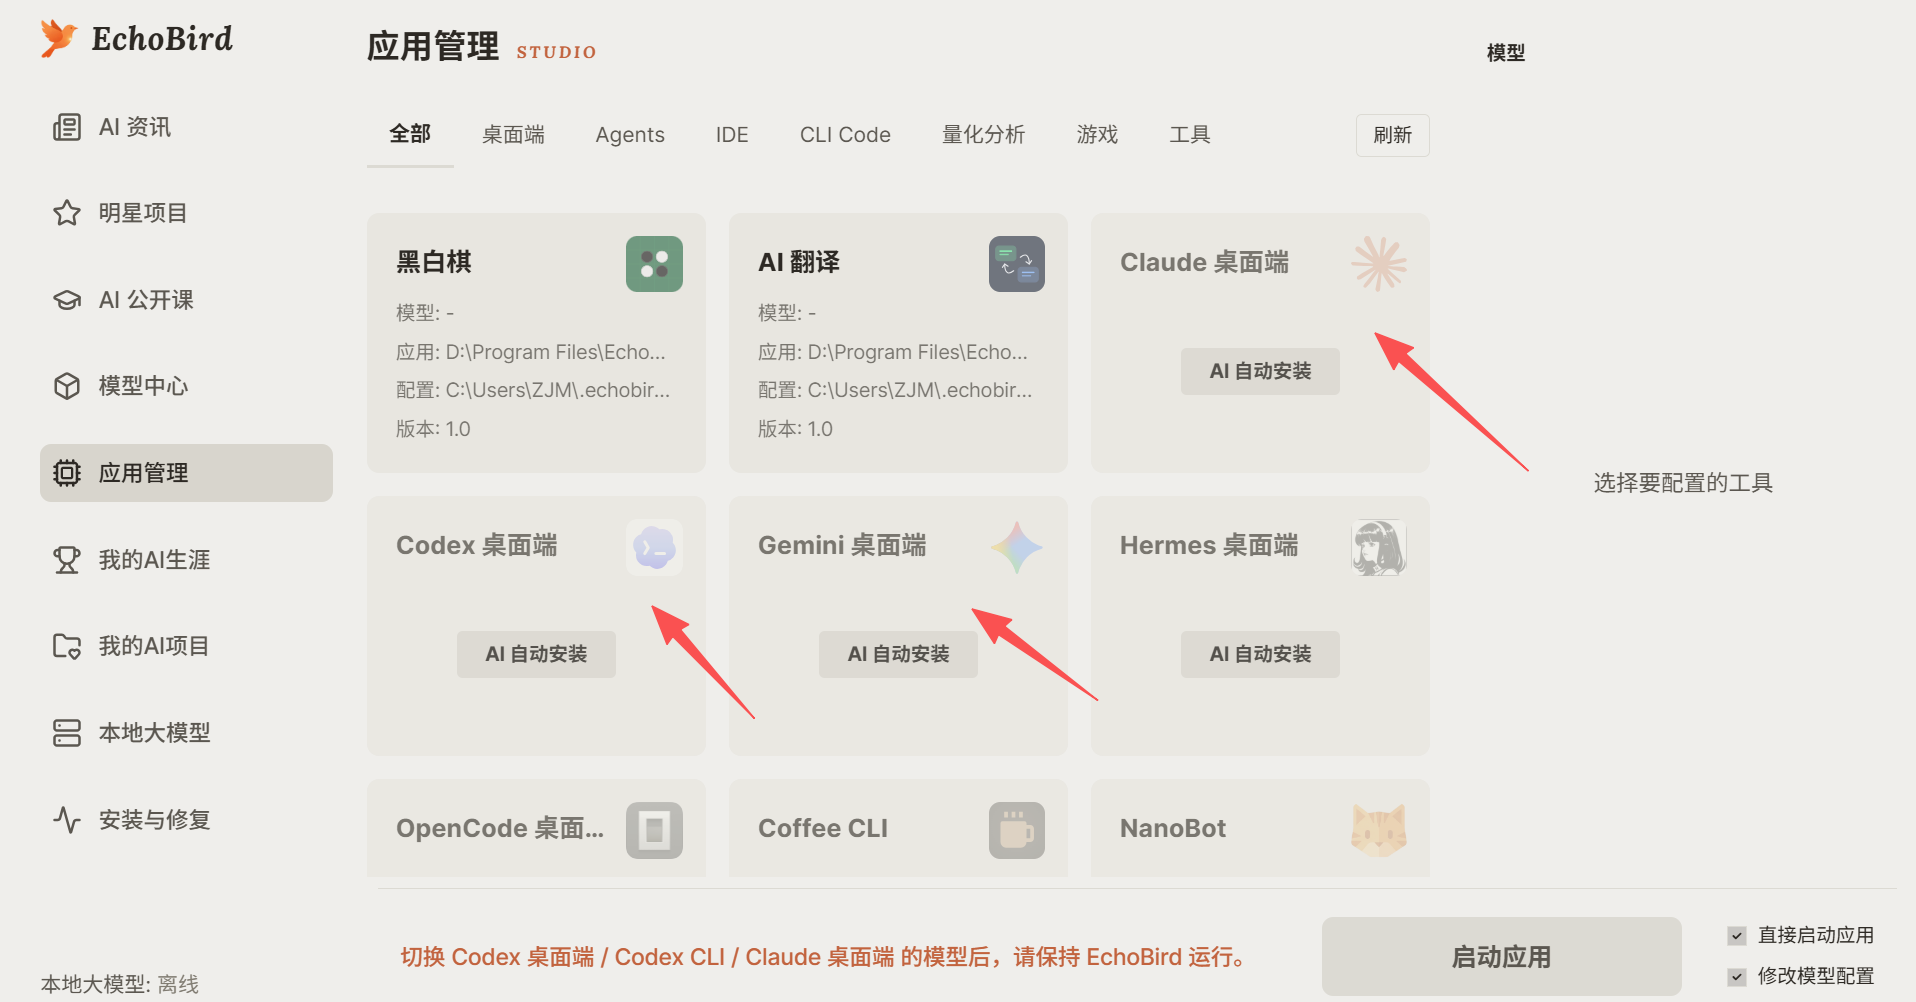Click the Gemini 桌面端 sparkle icon
This screenshot has height=1002, width=1916.
click(x=1017, y=547)
